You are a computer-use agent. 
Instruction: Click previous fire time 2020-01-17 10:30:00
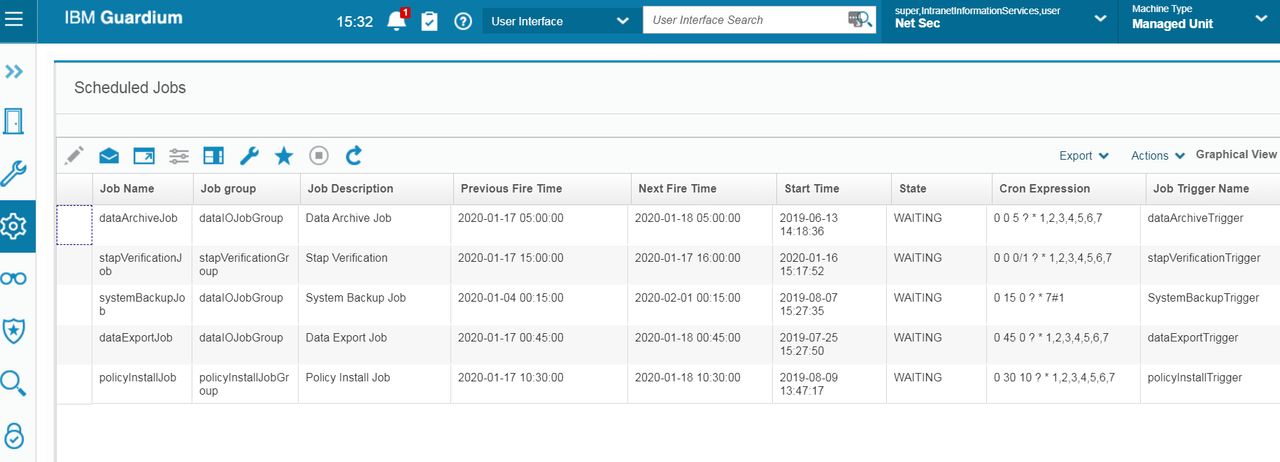coord(510,377)
